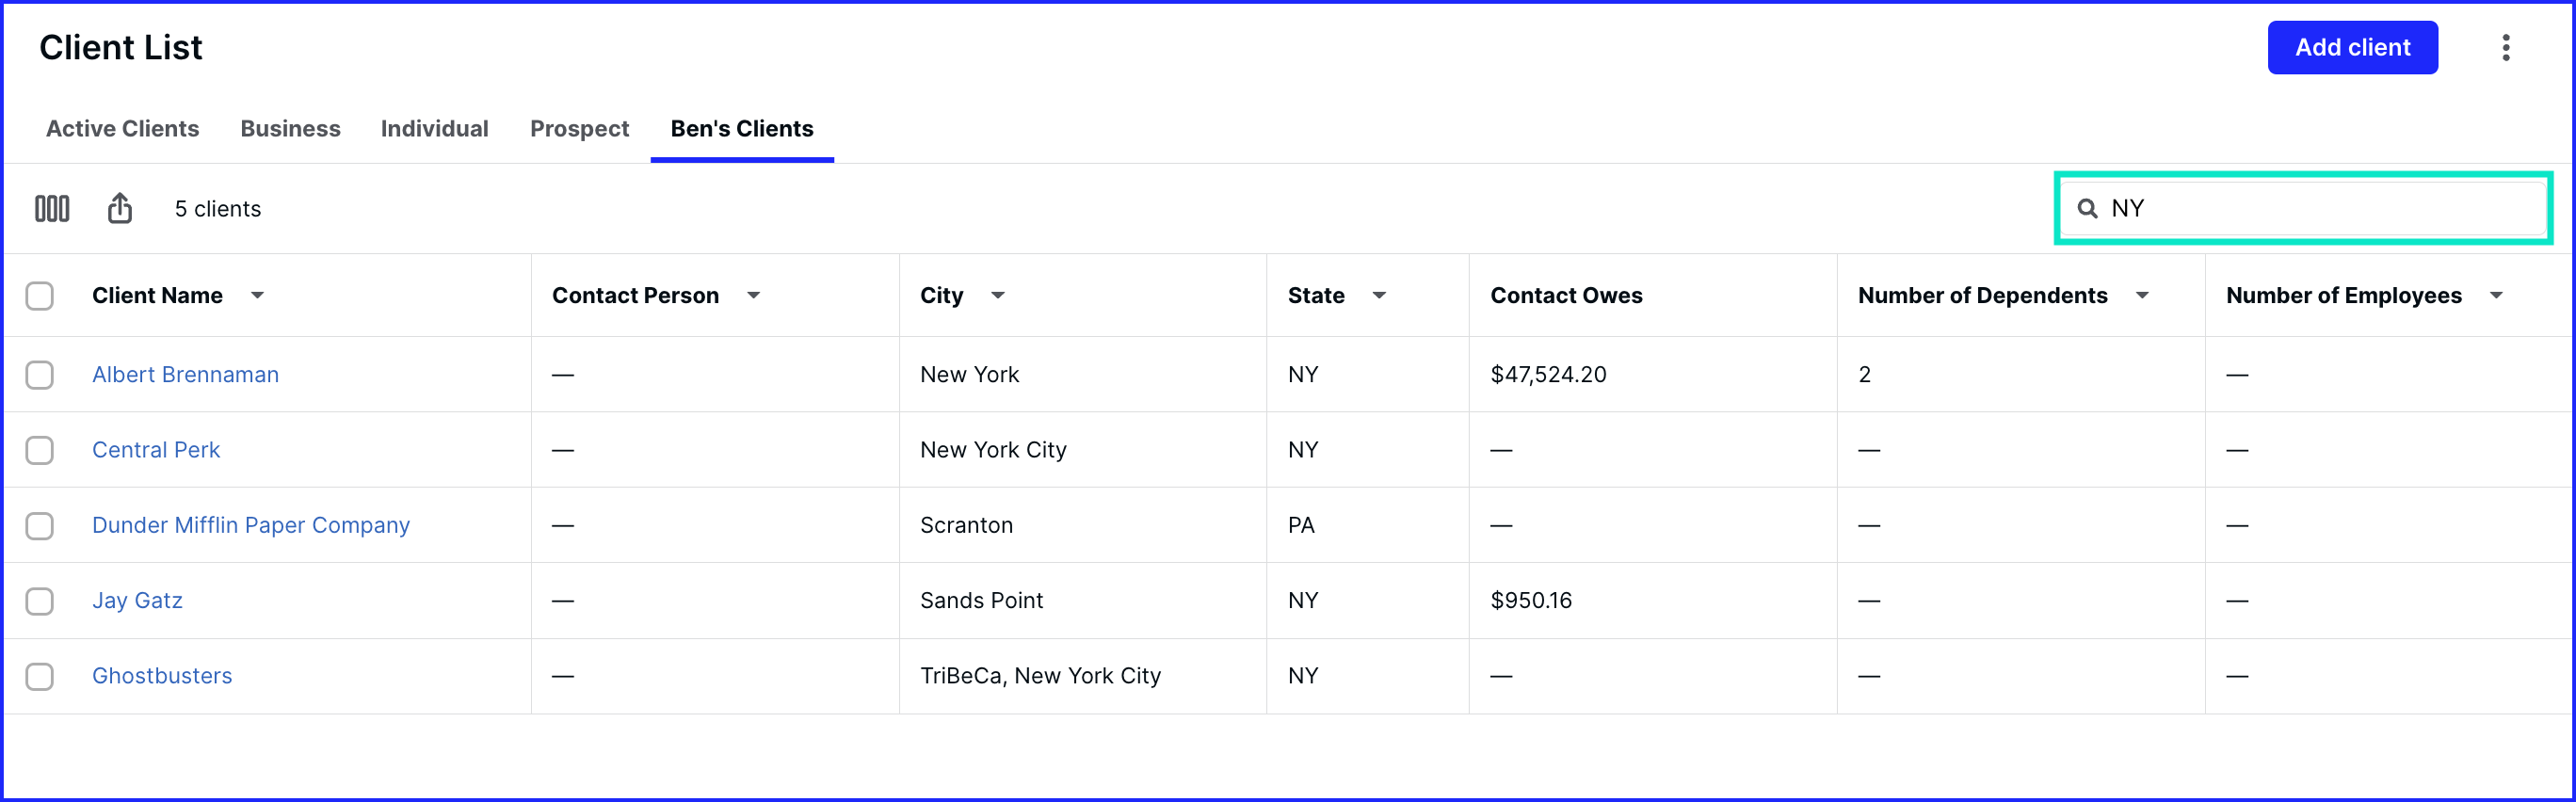Toggle the Ghostbusters row checkbox

click(x=40, y=677)
